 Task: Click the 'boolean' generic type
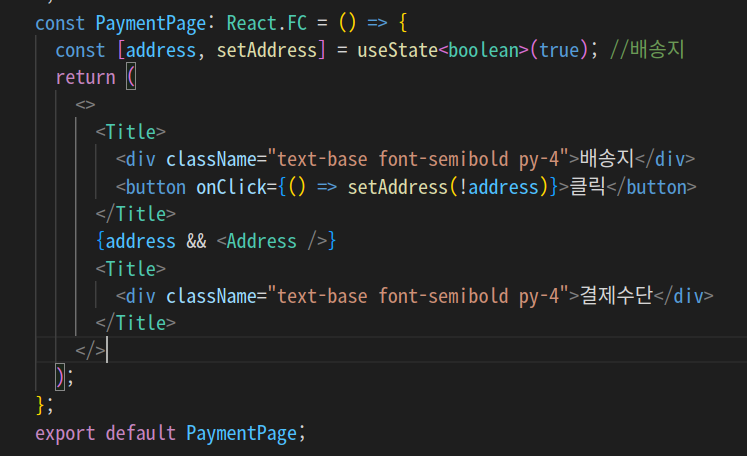(x=483, y=51)
